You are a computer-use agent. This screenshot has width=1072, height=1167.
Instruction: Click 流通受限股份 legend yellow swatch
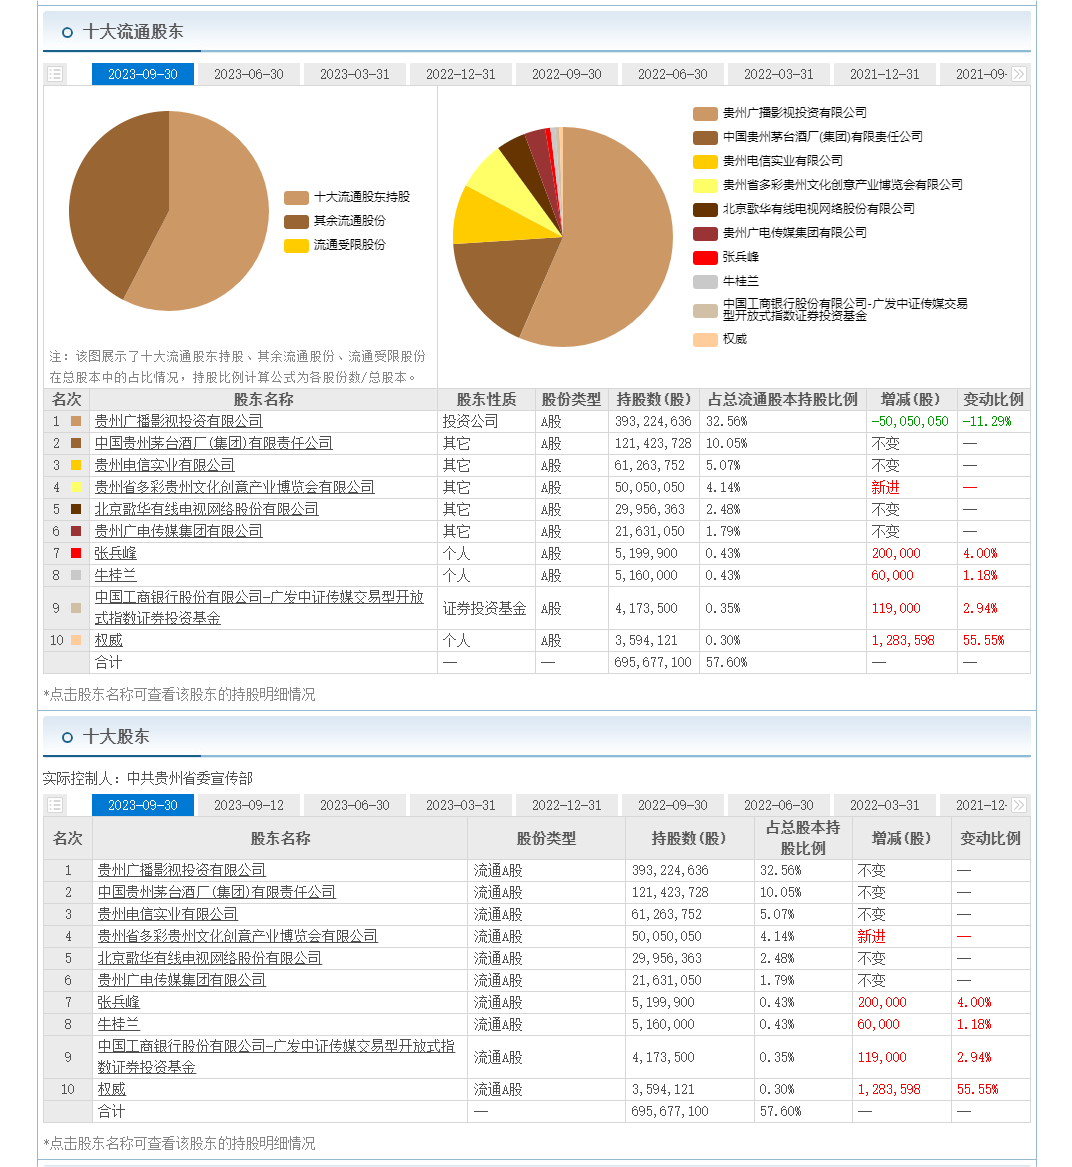pos(296,246)
